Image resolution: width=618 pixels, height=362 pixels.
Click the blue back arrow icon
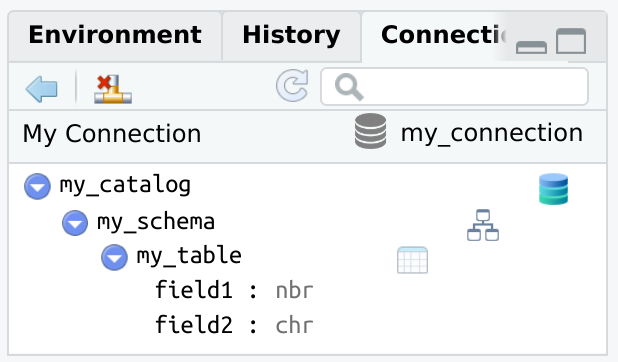coord(41,89)
